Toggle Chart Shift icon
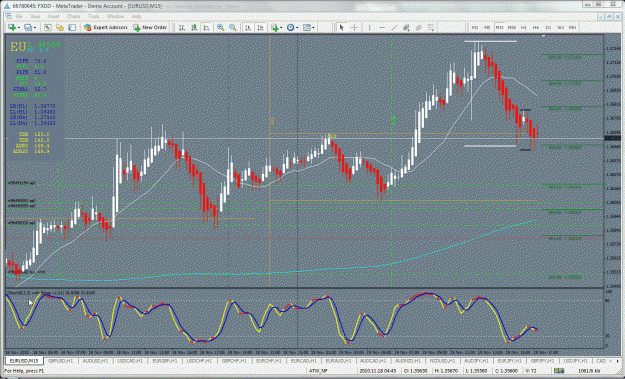This screenshot has height=379, width=625. pyautogui.click(x=260, y=27)
